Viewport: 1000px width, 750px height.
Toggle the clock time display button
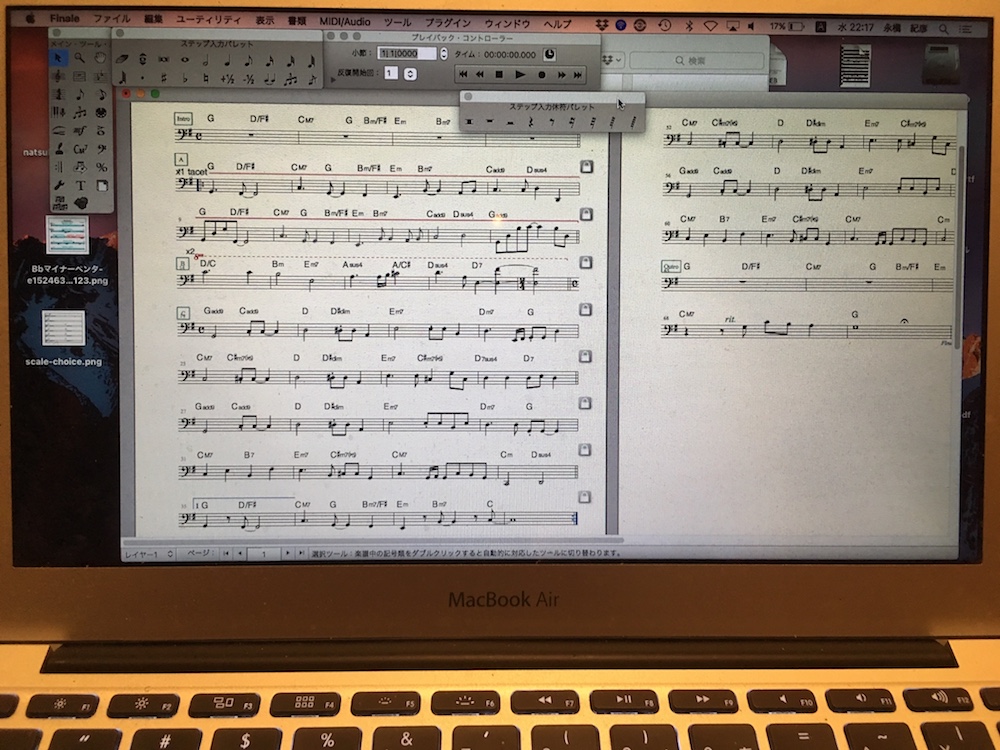(549, 55)
